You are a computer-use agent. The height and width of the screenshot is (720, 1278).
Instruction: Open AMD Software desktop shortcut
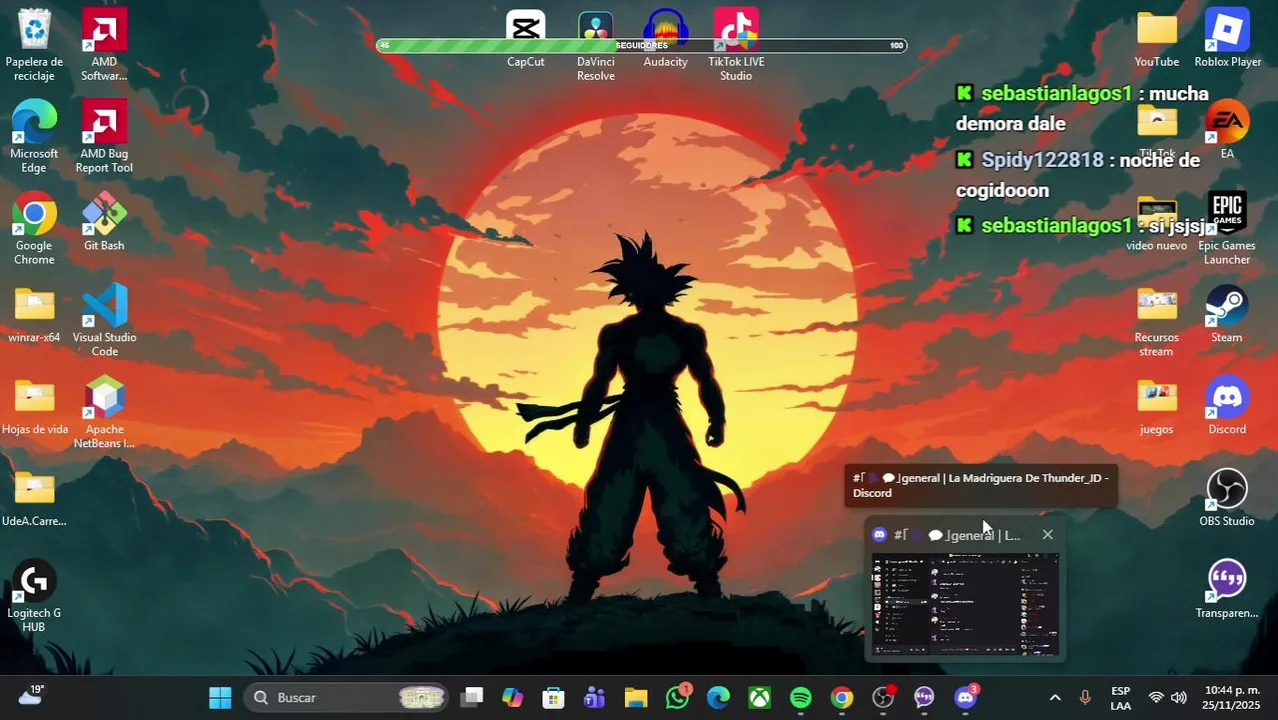click(x=104, y=46)
